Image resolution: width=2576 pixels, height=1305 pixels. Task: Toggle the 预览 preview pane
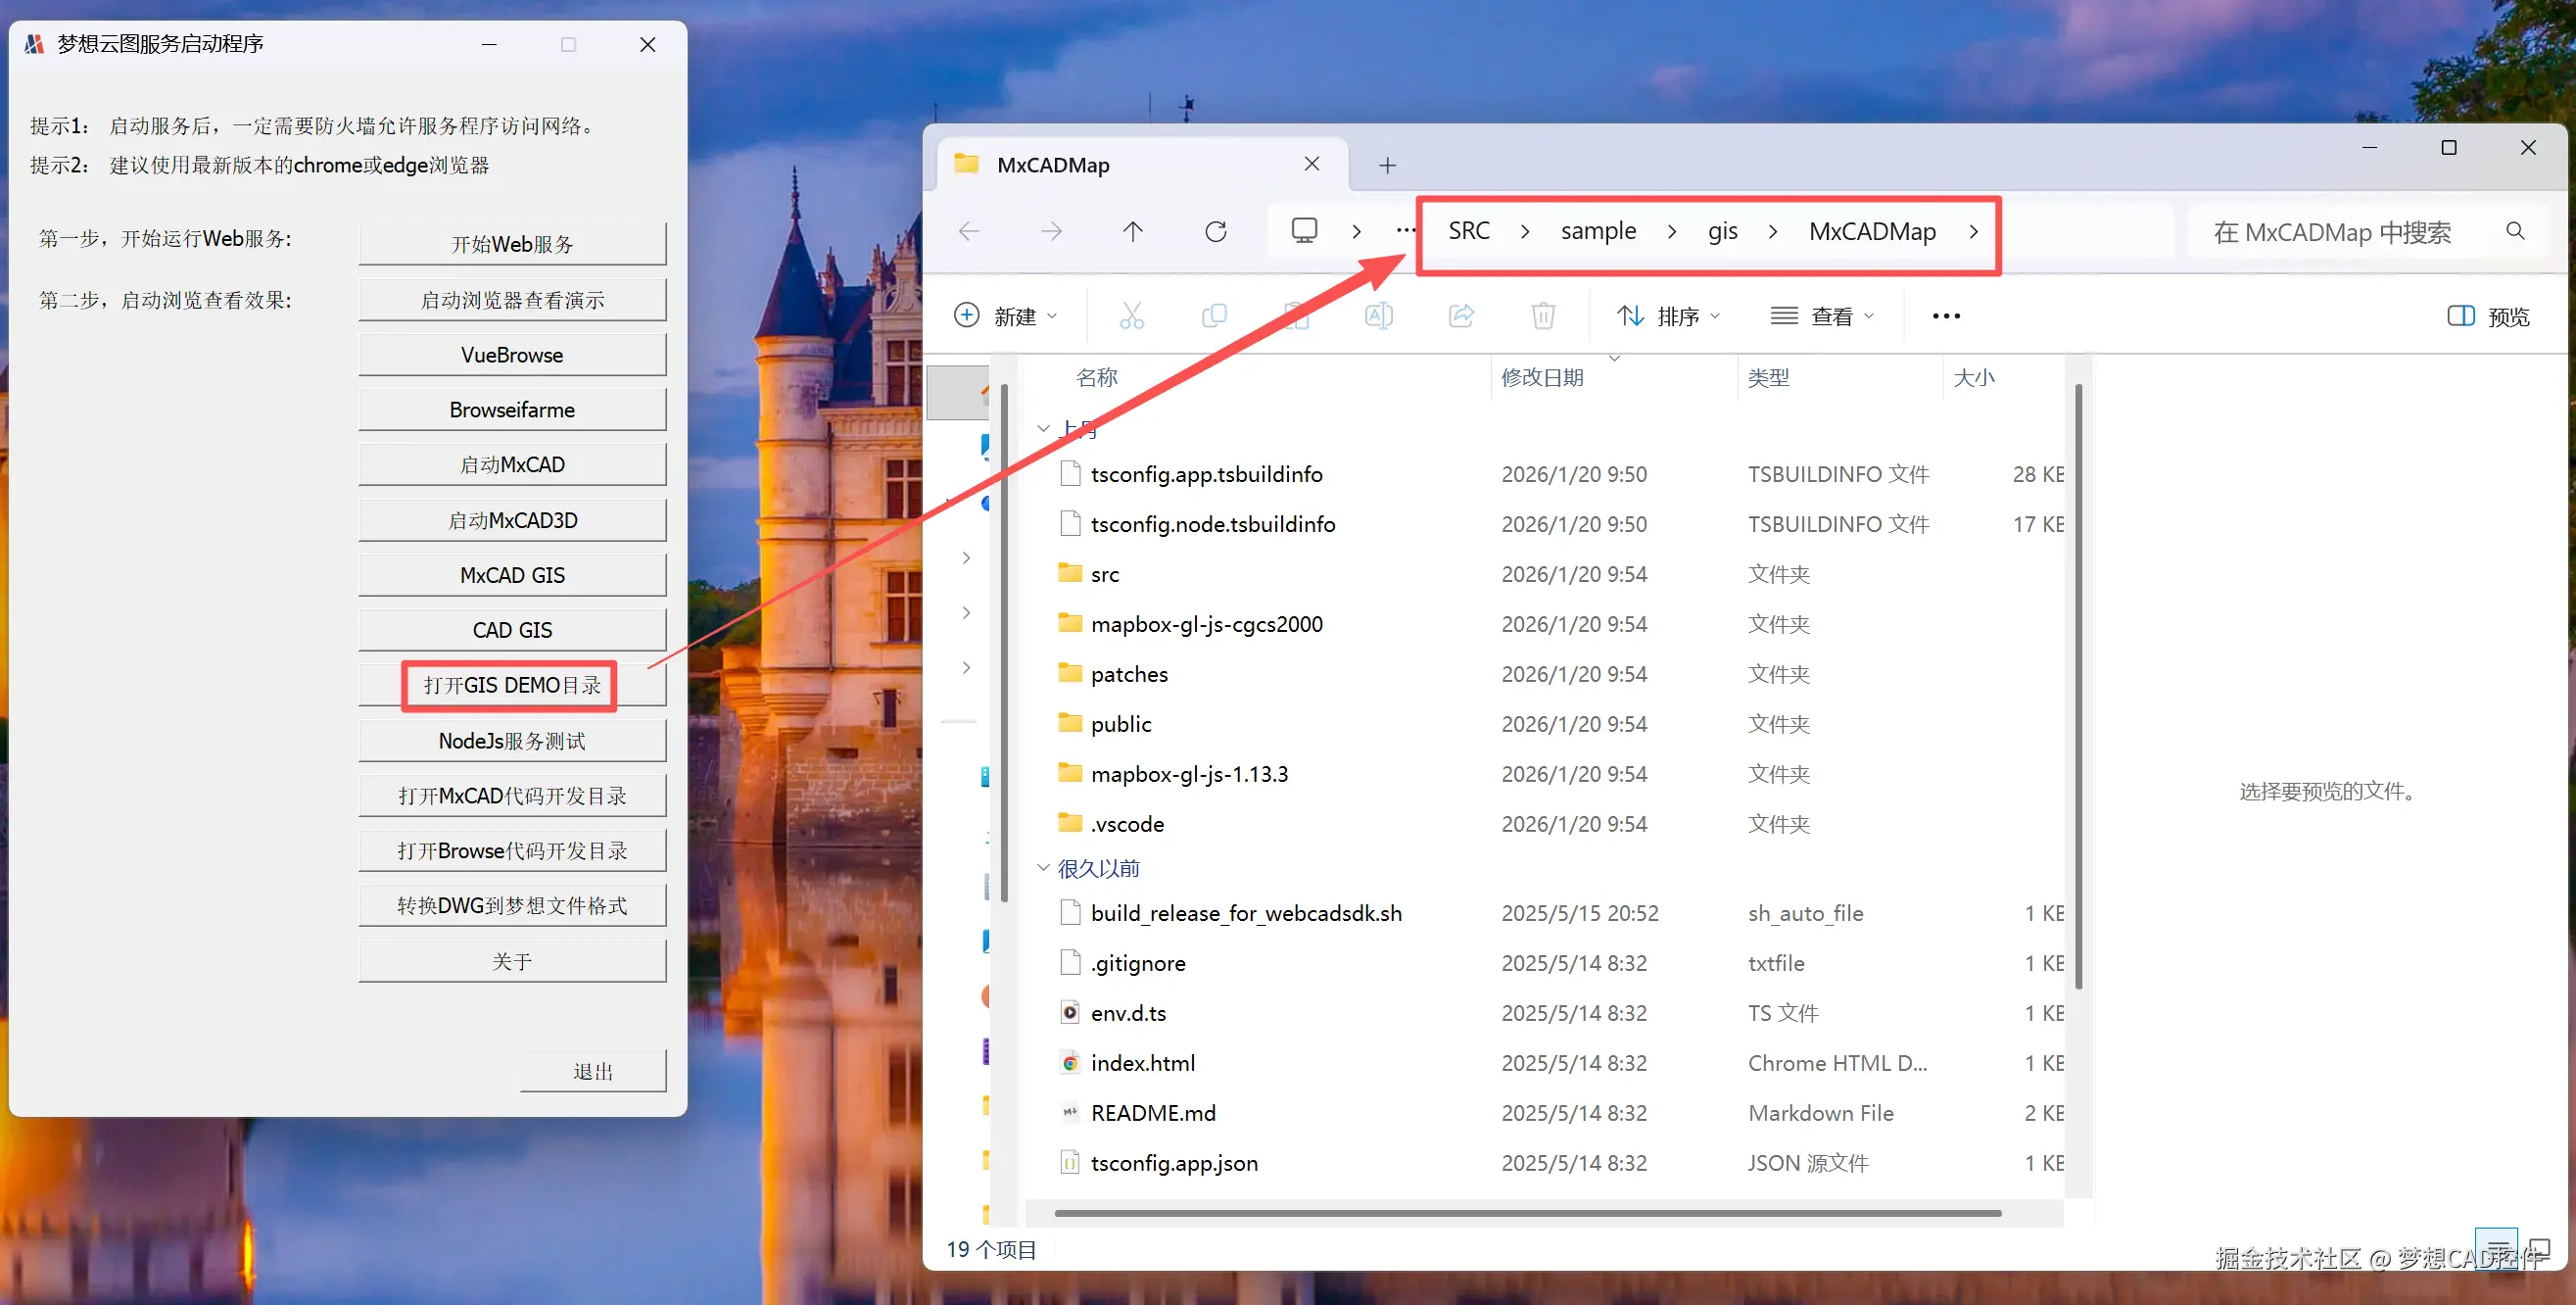tap(2488, 316)
